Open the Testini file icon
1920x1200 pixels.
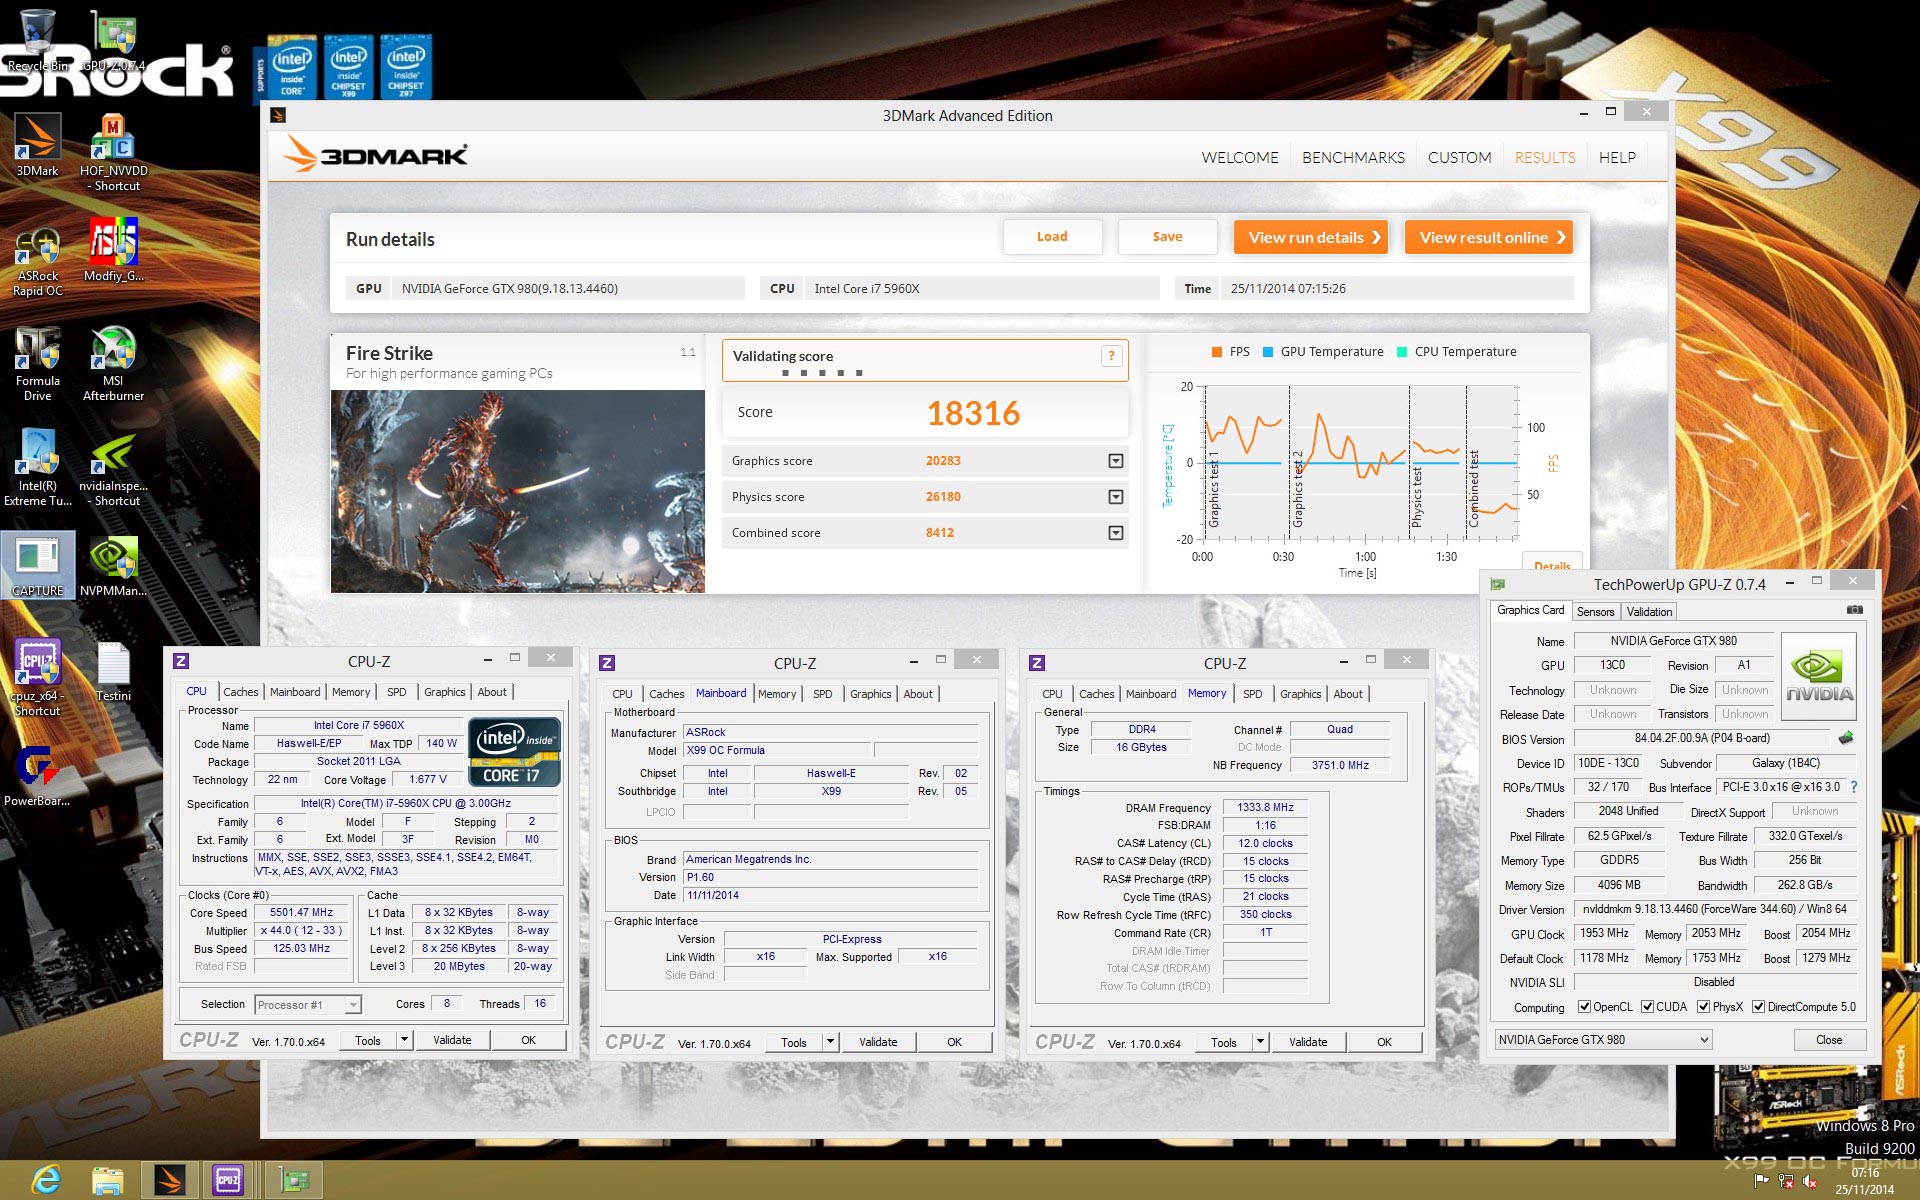coord(113,672)
